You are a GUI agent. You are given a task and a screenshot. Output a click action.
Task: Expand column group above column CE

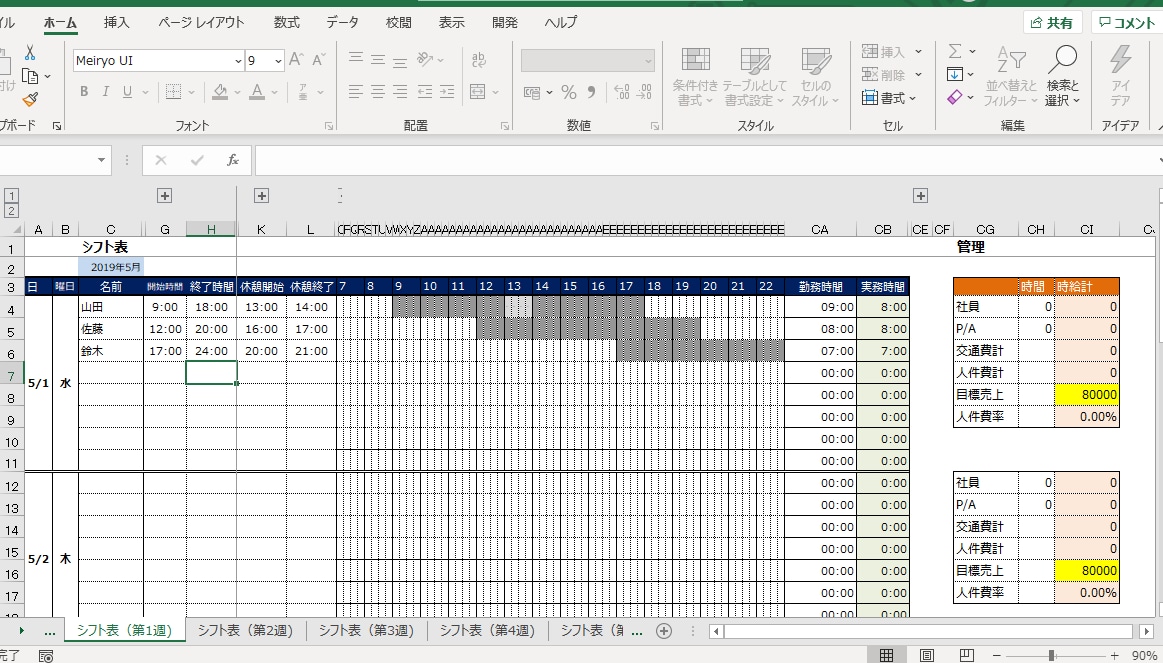(920, 196)
